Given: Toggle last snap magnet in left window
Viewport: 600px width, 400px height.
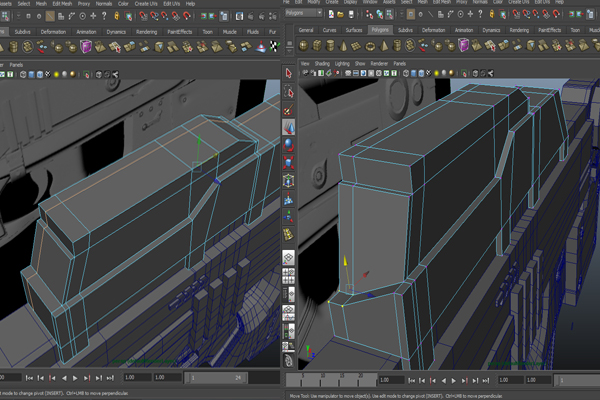Looking at the screenshot, I should coord(186,16).
